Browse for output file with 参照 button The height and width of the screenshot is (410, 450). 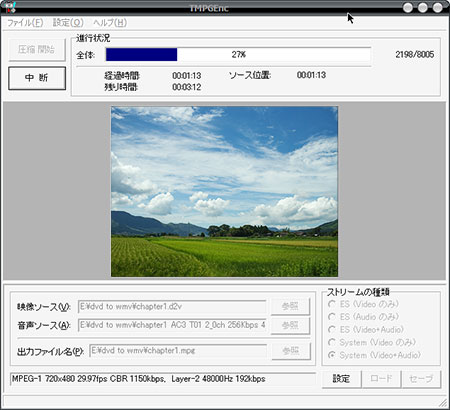pos(291,351)
